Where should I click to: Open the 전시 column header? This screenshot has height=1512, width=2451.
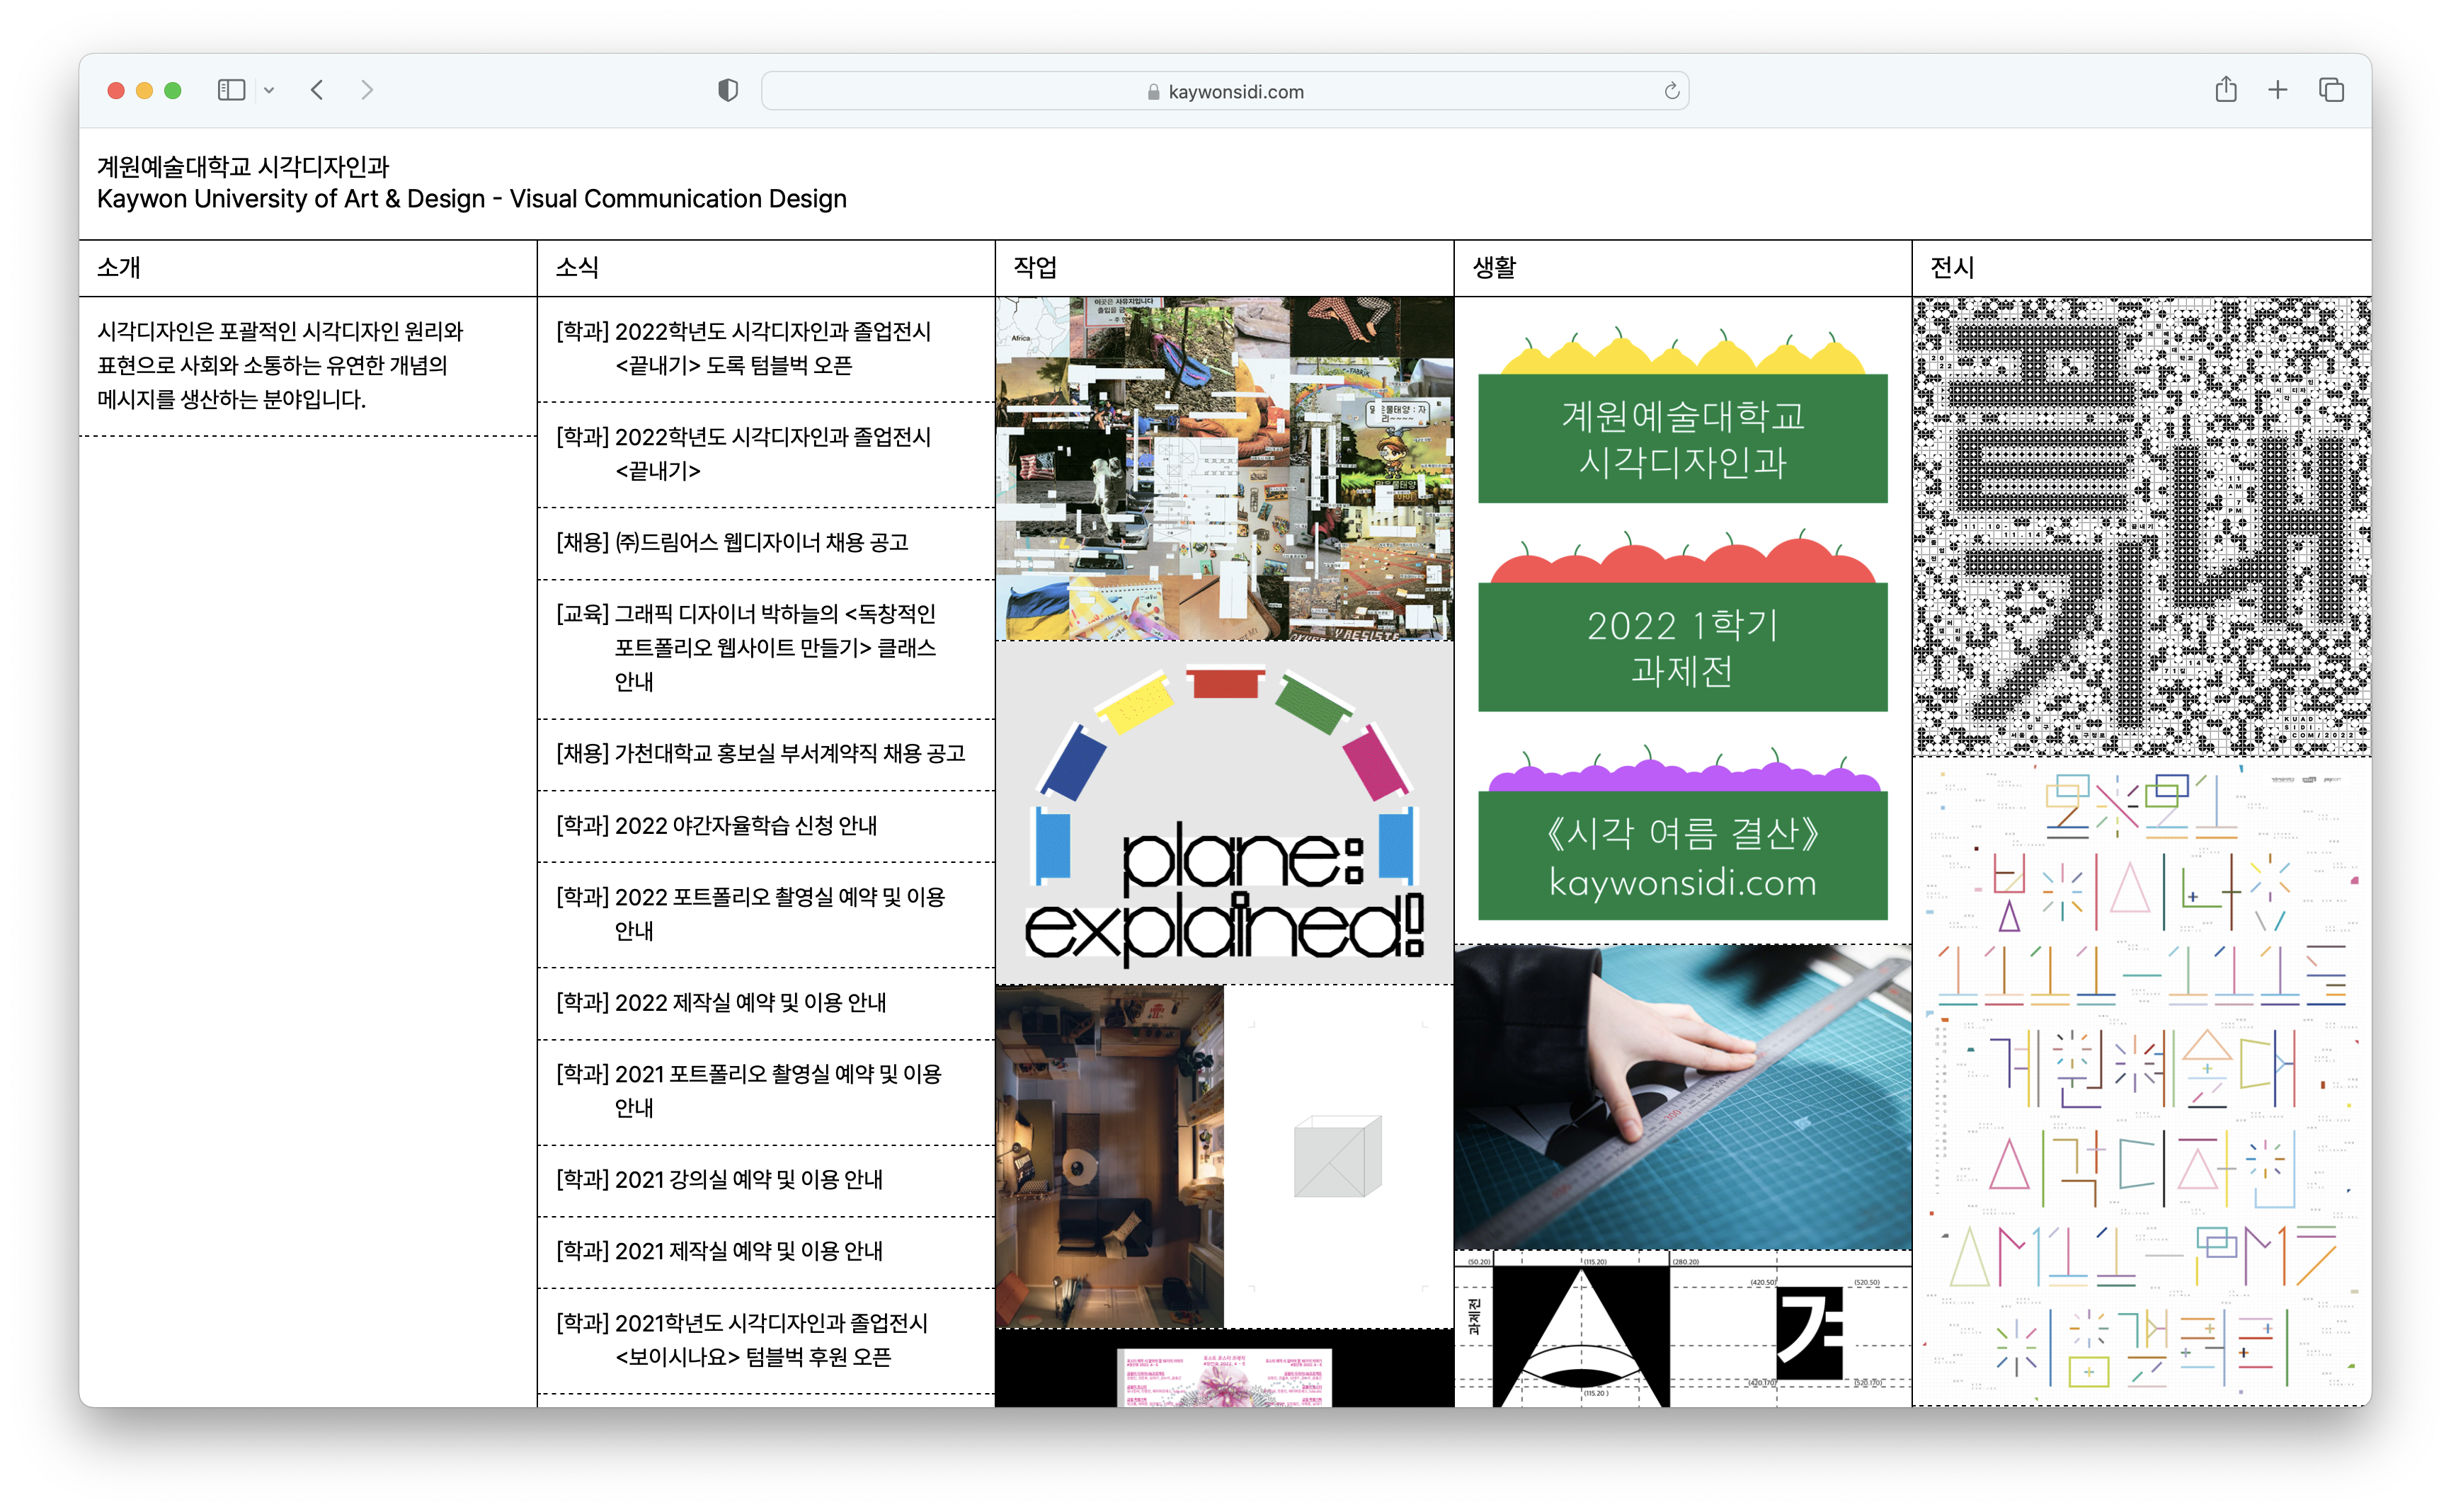[1952, 267]
